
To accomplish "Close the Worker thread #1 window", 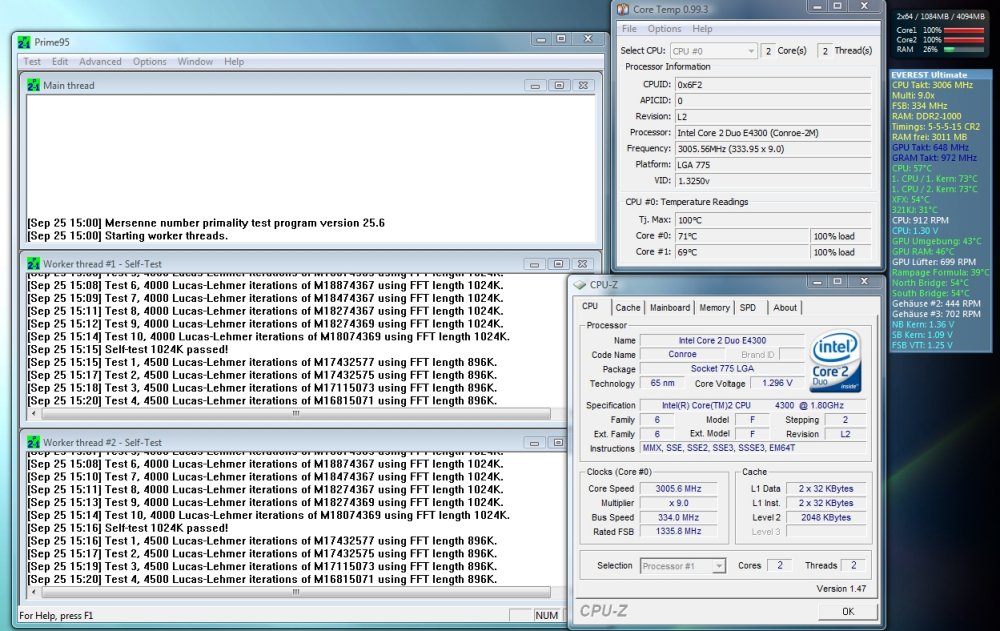I will pyautogui.click(x=582, y=264).
